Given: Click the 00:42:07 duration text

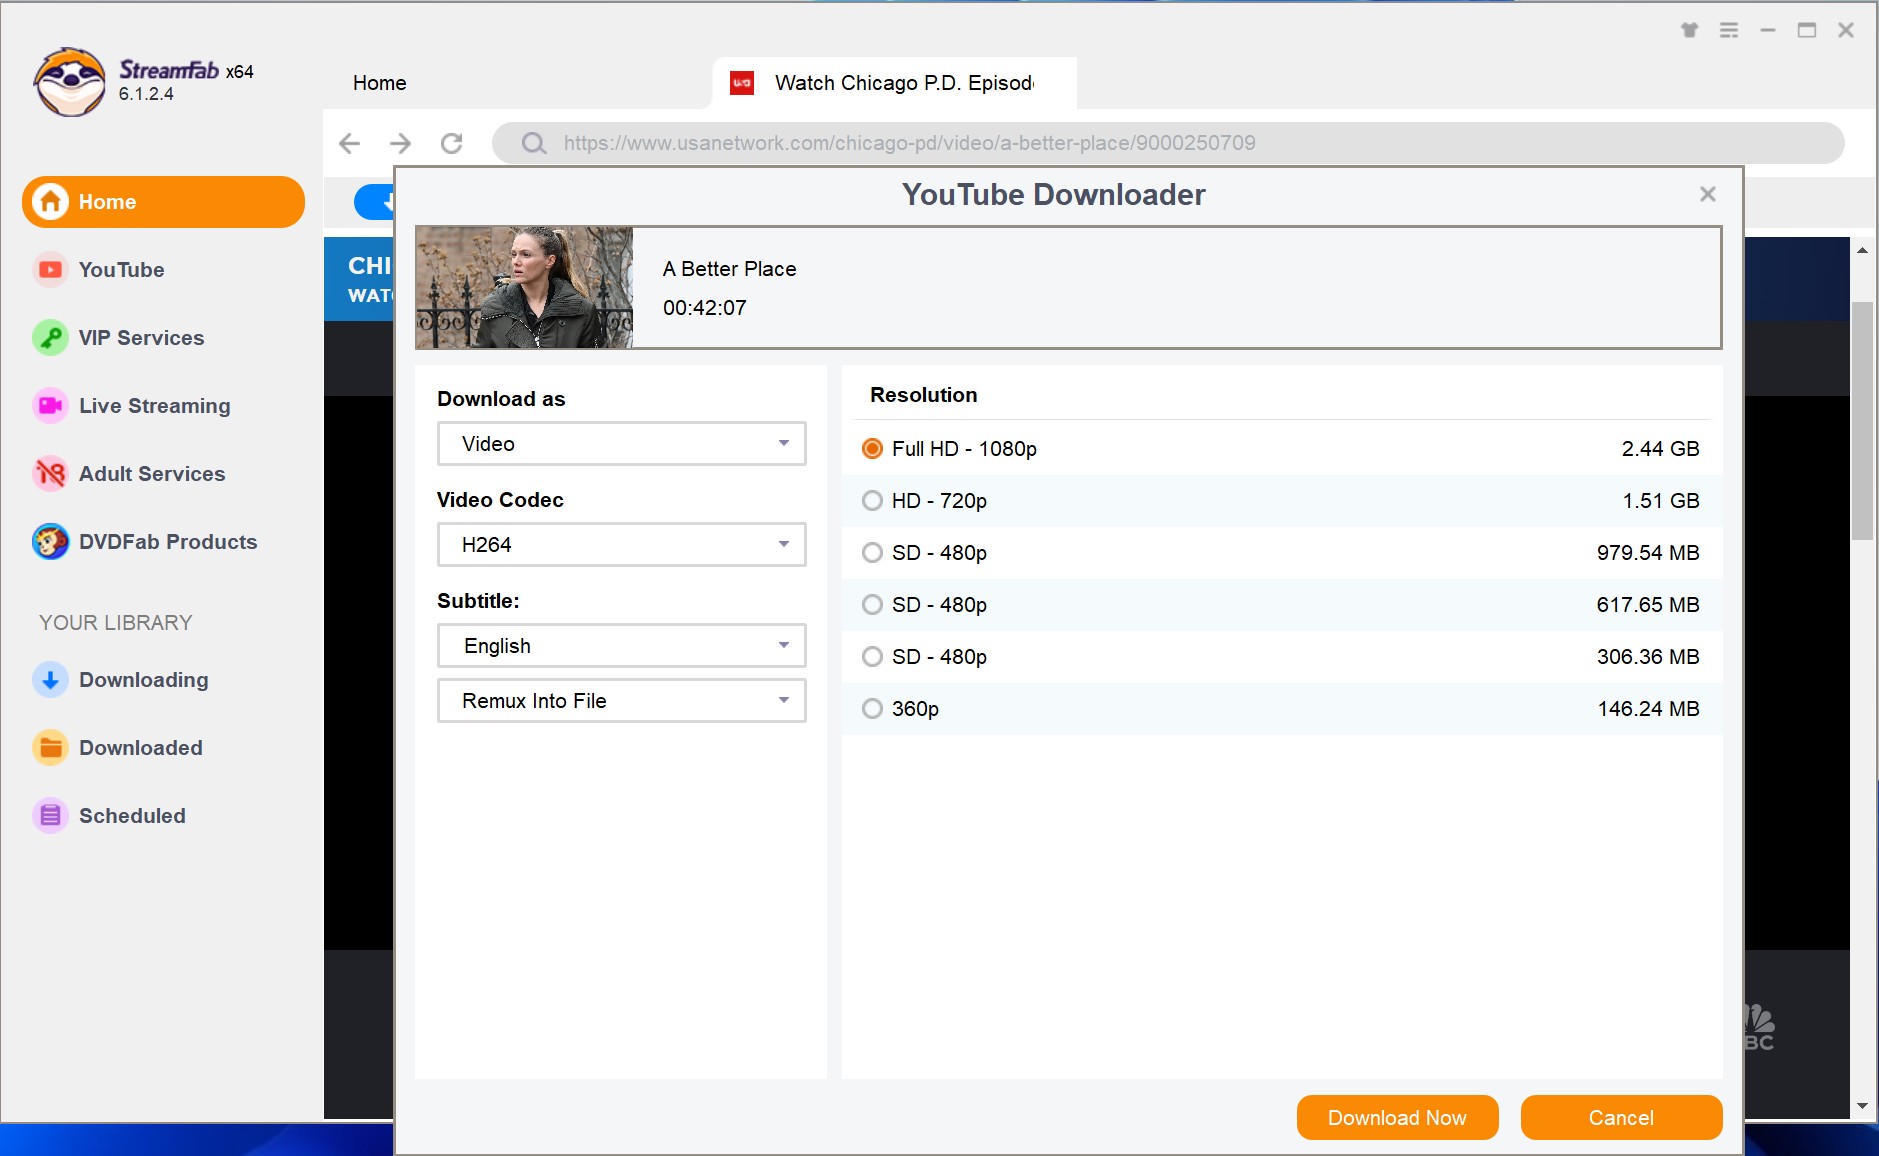Looking at the screenshot, I should [704, 308].
